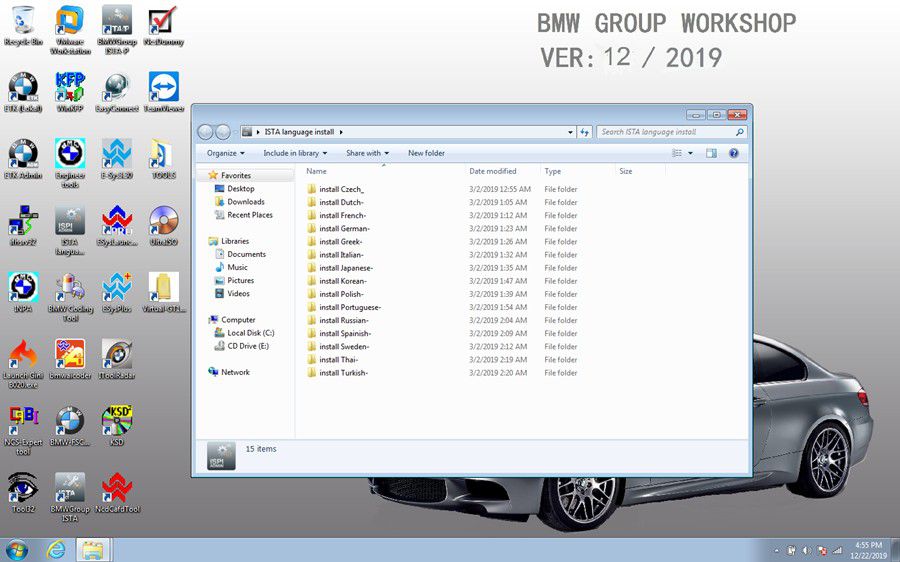Click the New folder button
This screenshot has width=900, height=562.
426,153
